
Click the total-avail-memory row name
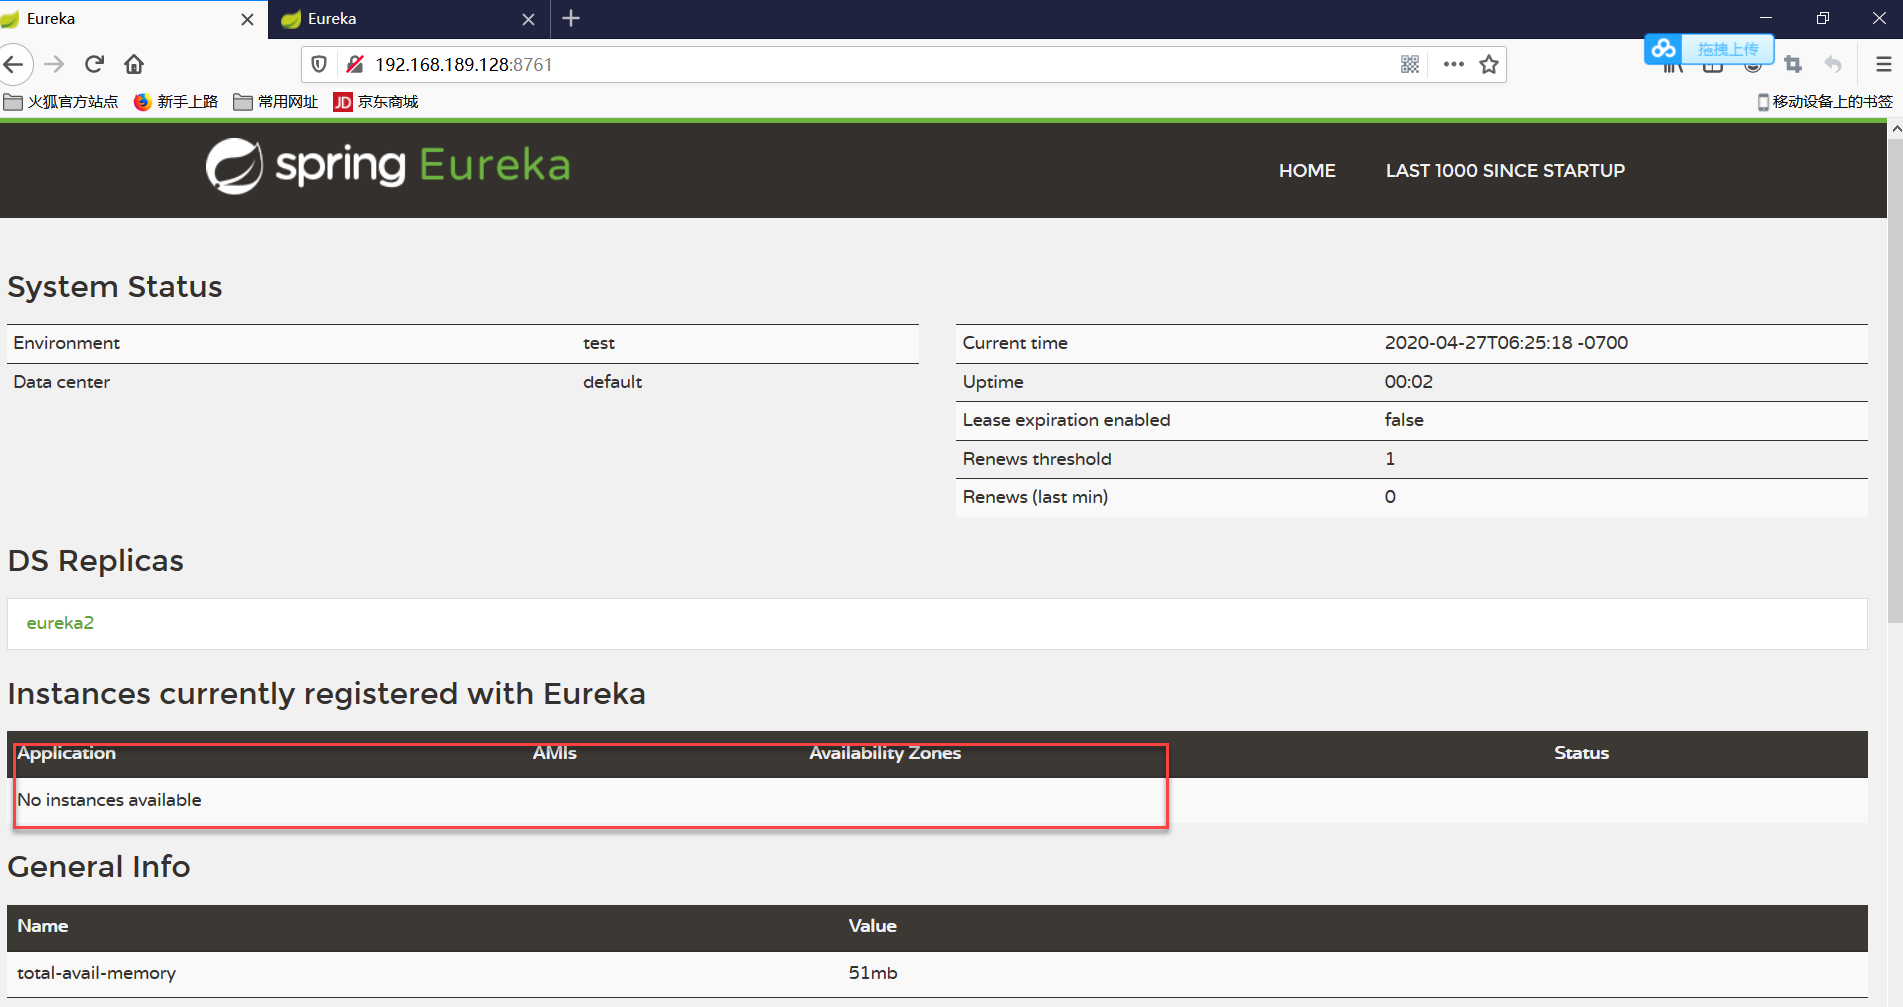(96, 973)
